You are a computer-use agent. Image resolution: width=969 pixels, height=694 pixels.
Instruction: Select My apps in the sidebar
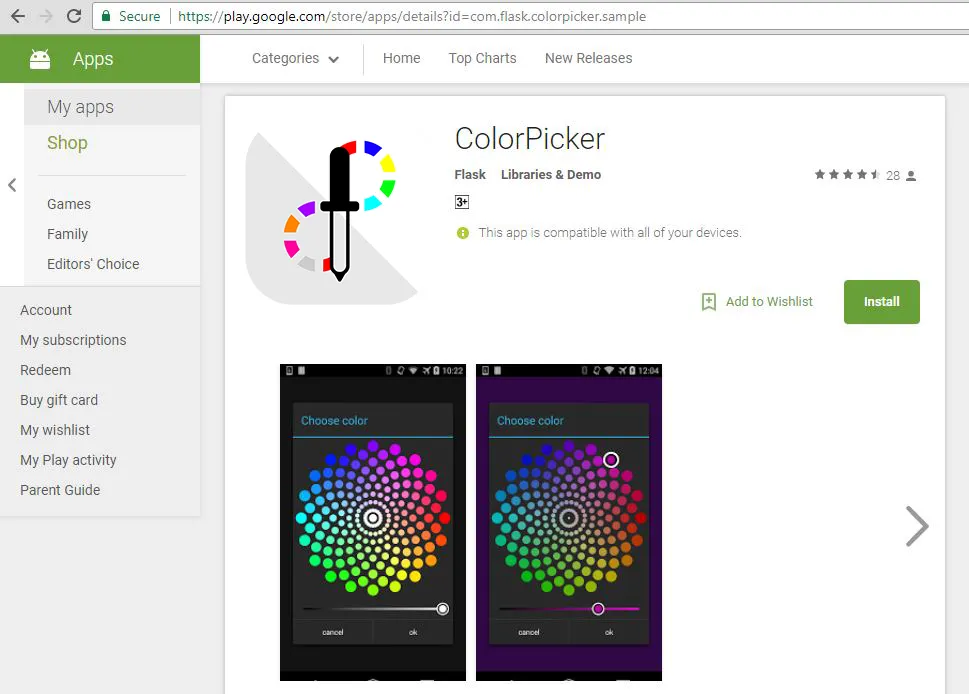click(112, 107)
